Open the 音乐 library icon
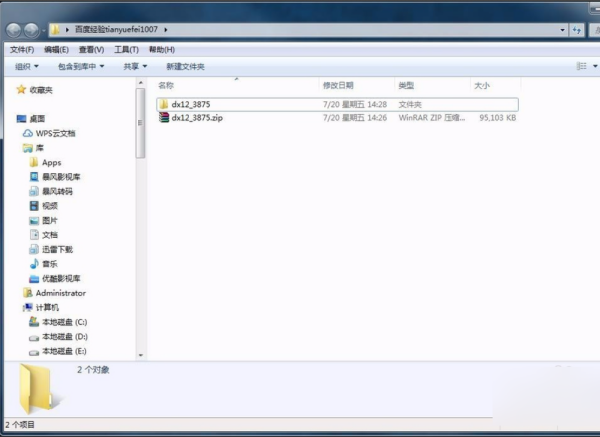Viewport: 600px width, 437px height. 34,264
